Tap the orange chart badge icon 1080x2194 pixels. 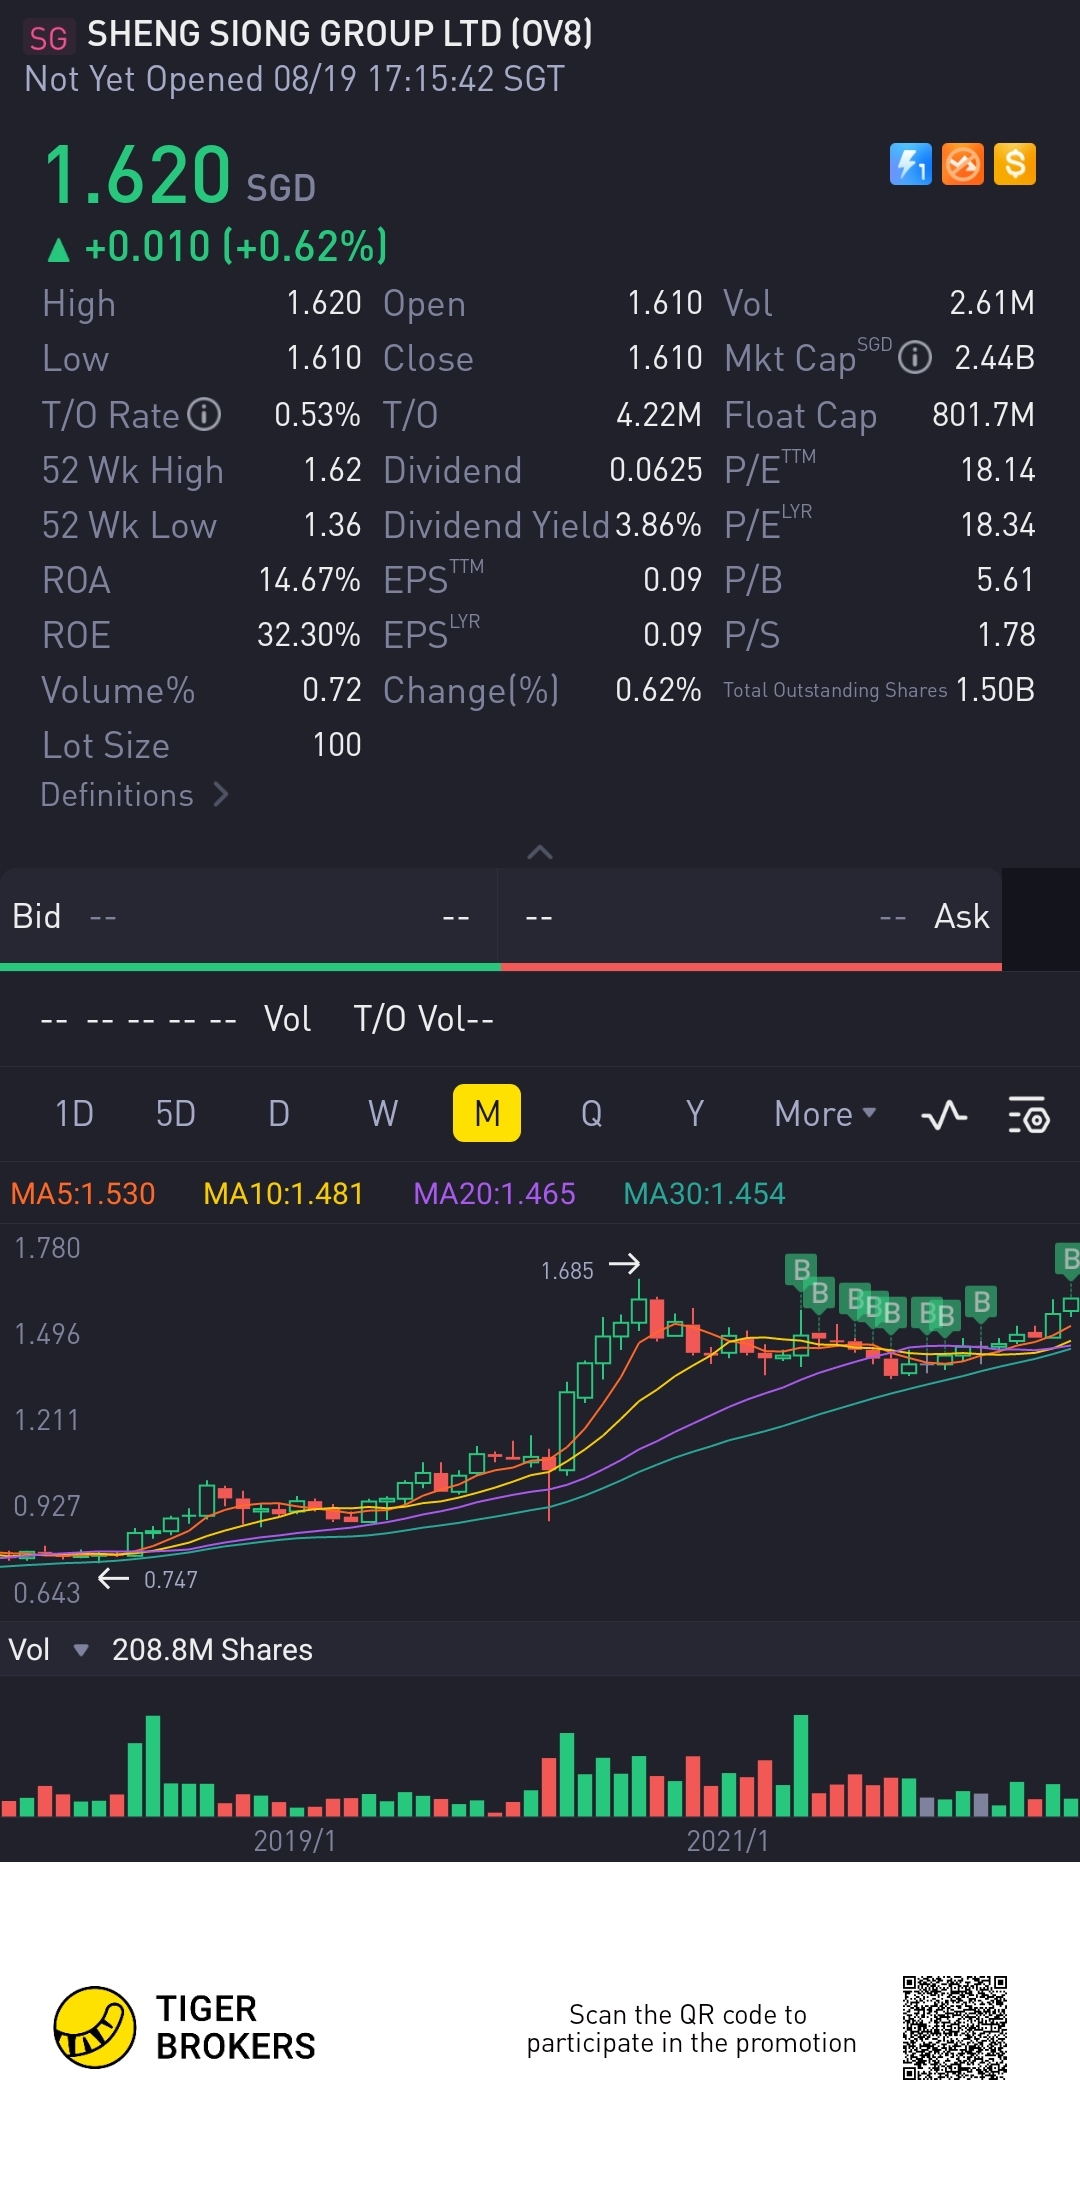[963, 165]
